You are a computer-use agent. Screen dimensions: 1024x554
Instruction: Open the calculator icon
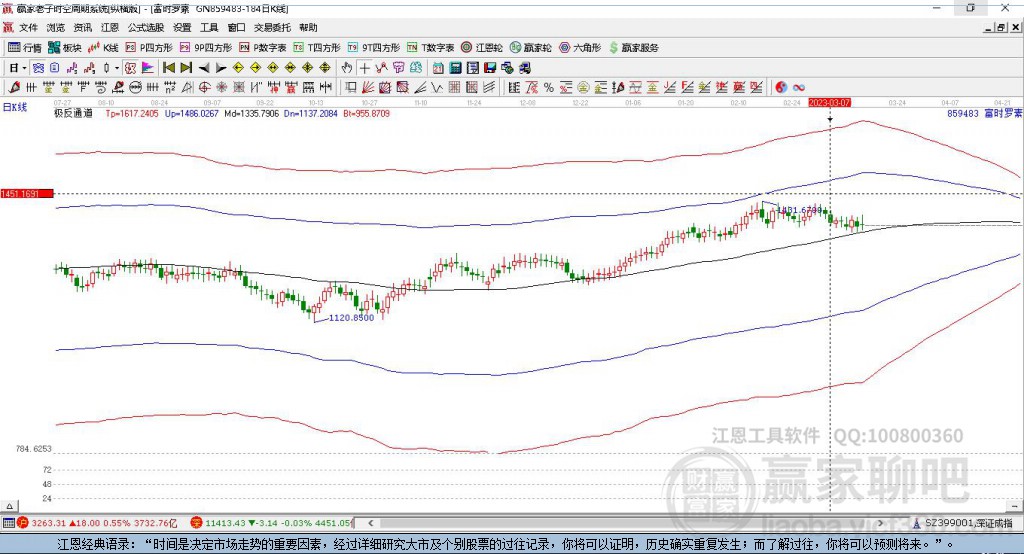point(456,68)
